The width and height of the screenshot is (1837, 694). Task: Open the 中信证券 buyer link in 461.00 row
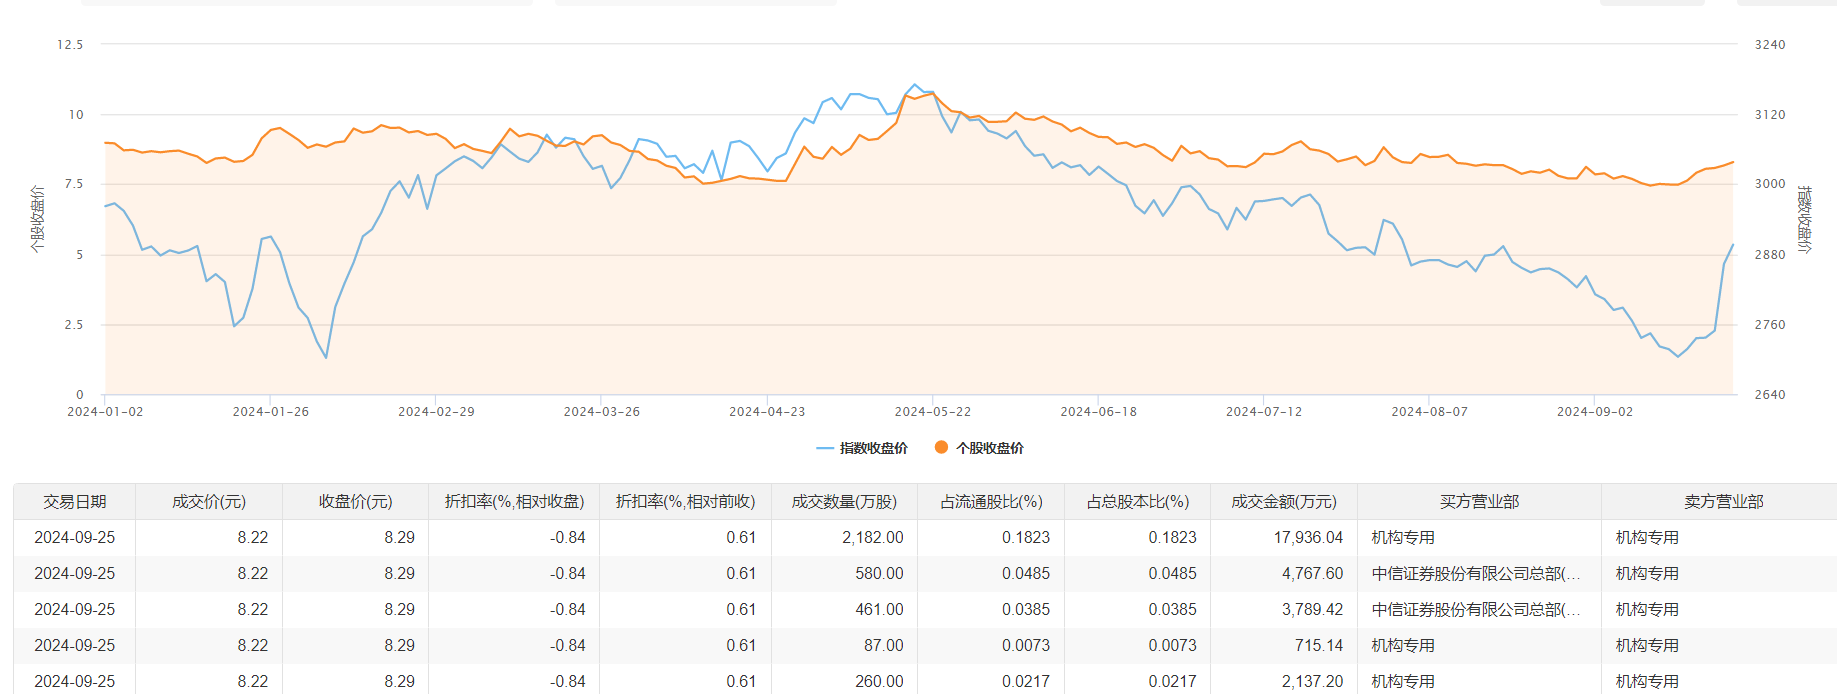[1475, 610]
